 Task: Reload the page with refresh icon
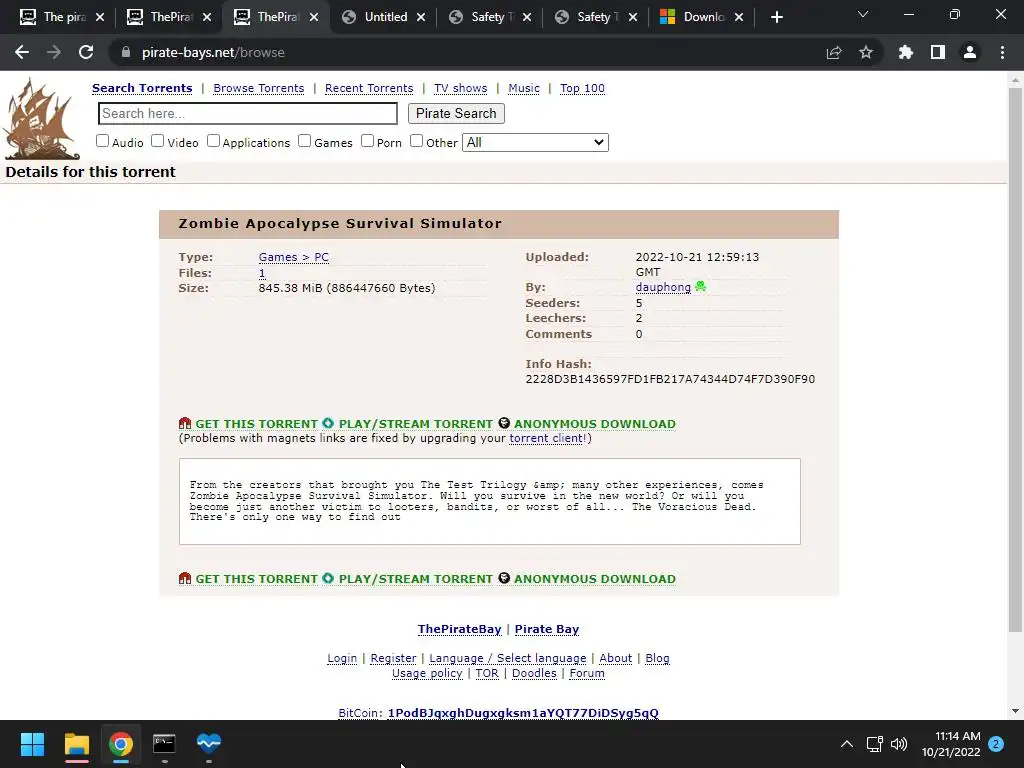pyautogui.click(x=86, y=52)
